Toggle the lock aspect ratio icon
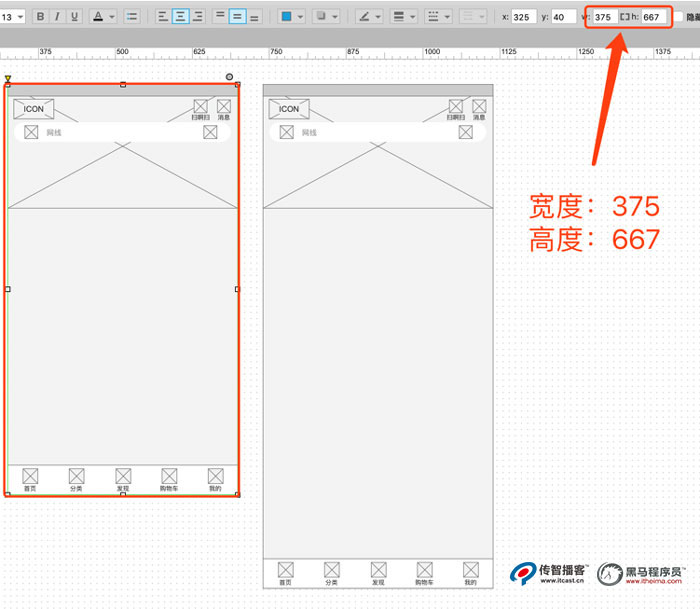This screenshot has height=609, width=700. tap(625, 17)
